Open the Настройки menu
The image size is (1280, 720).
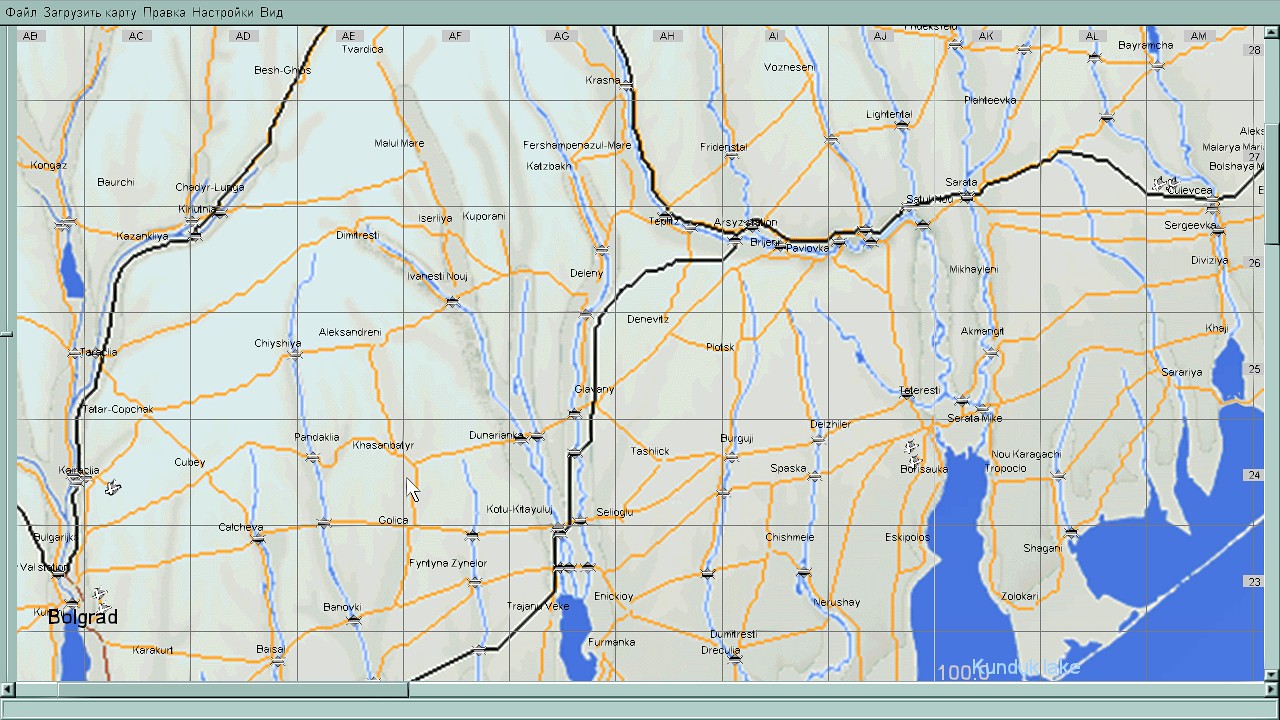223,12
